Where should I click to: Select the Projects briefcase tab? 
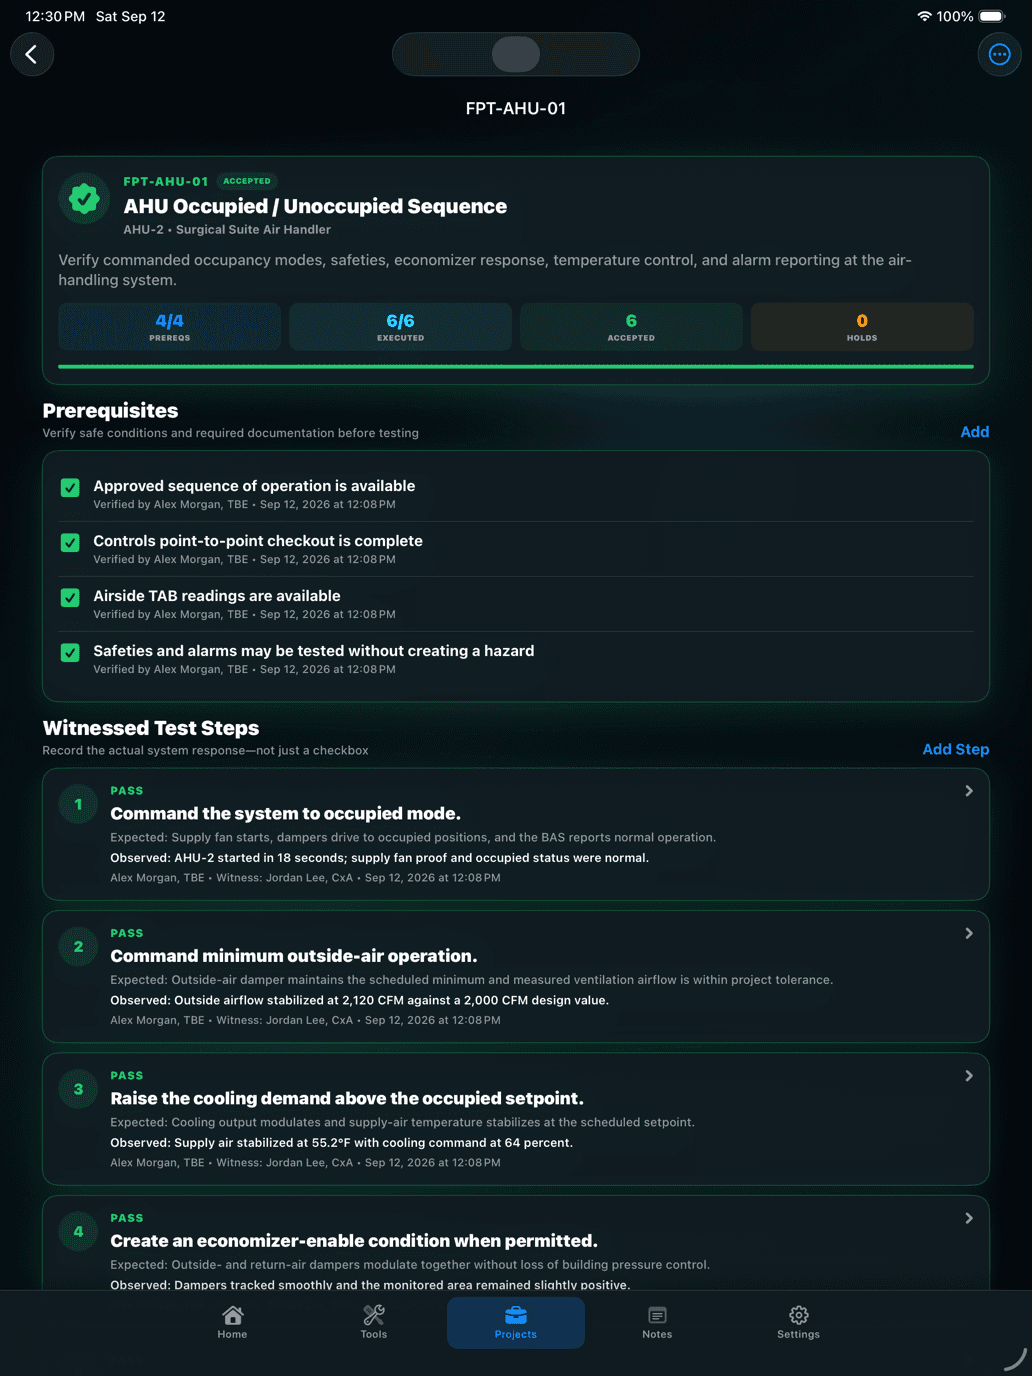click(x=516, y=1322)
